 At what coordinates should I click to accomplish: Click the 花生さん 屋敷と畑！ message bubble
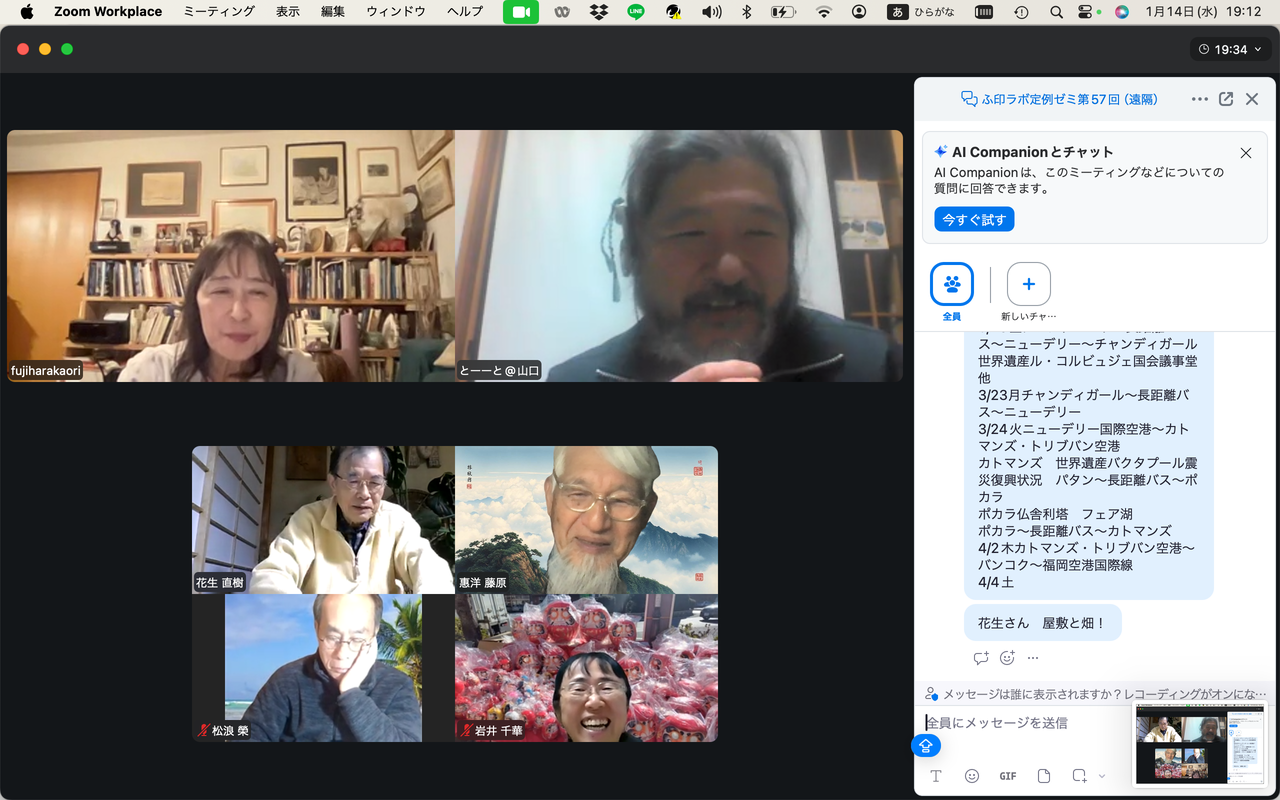[x=1042, y=622]
